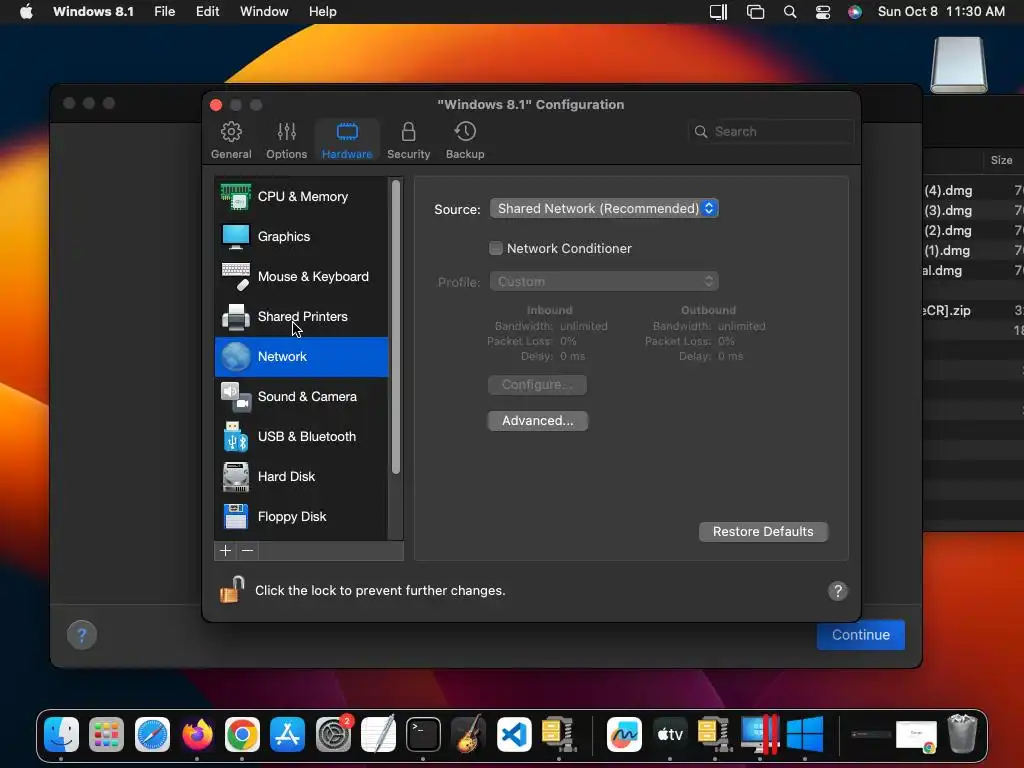1024x768 pixels.
Task: Open the Apple menu
Action: click(26, 12)
